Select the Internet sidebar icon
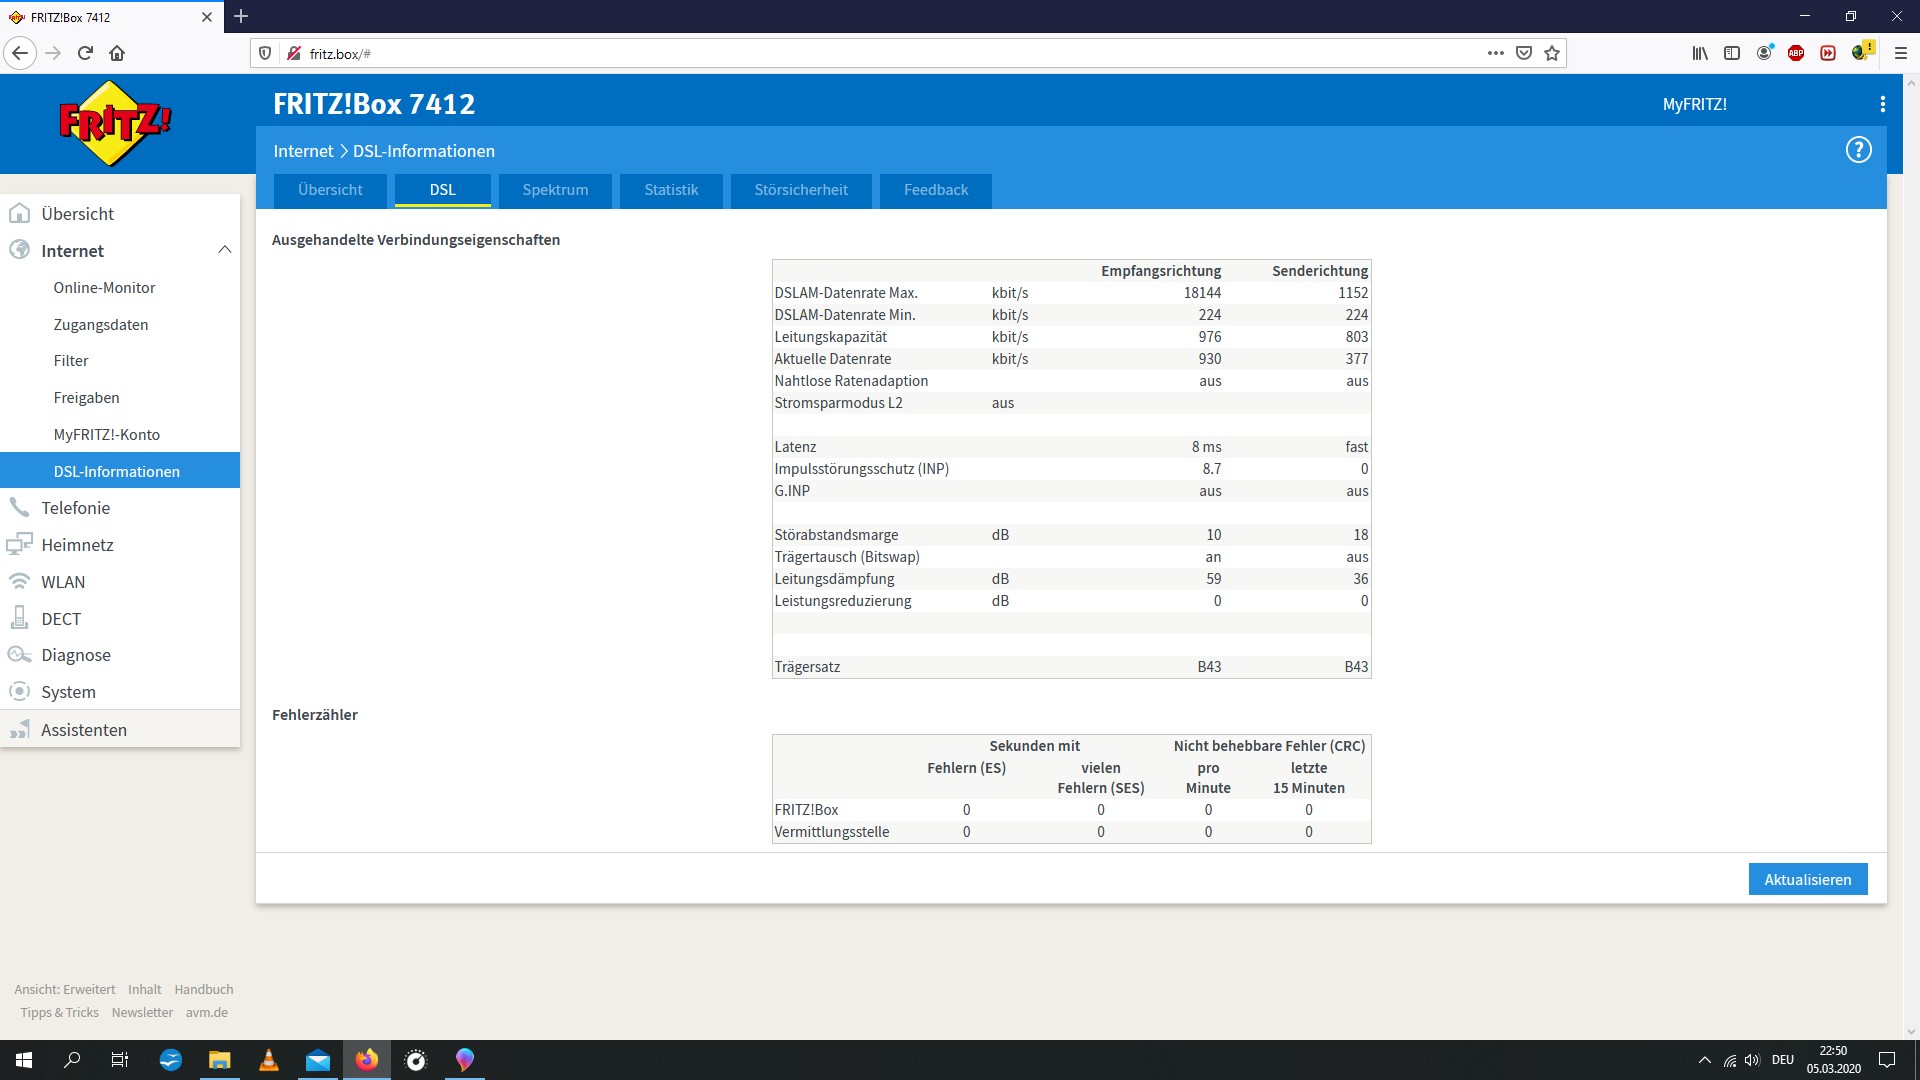 pos(20,249)
